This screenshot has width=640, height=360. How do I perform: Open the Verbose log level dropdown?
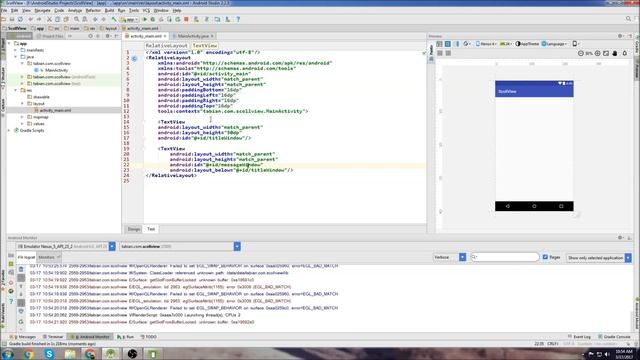coord(462,257)
